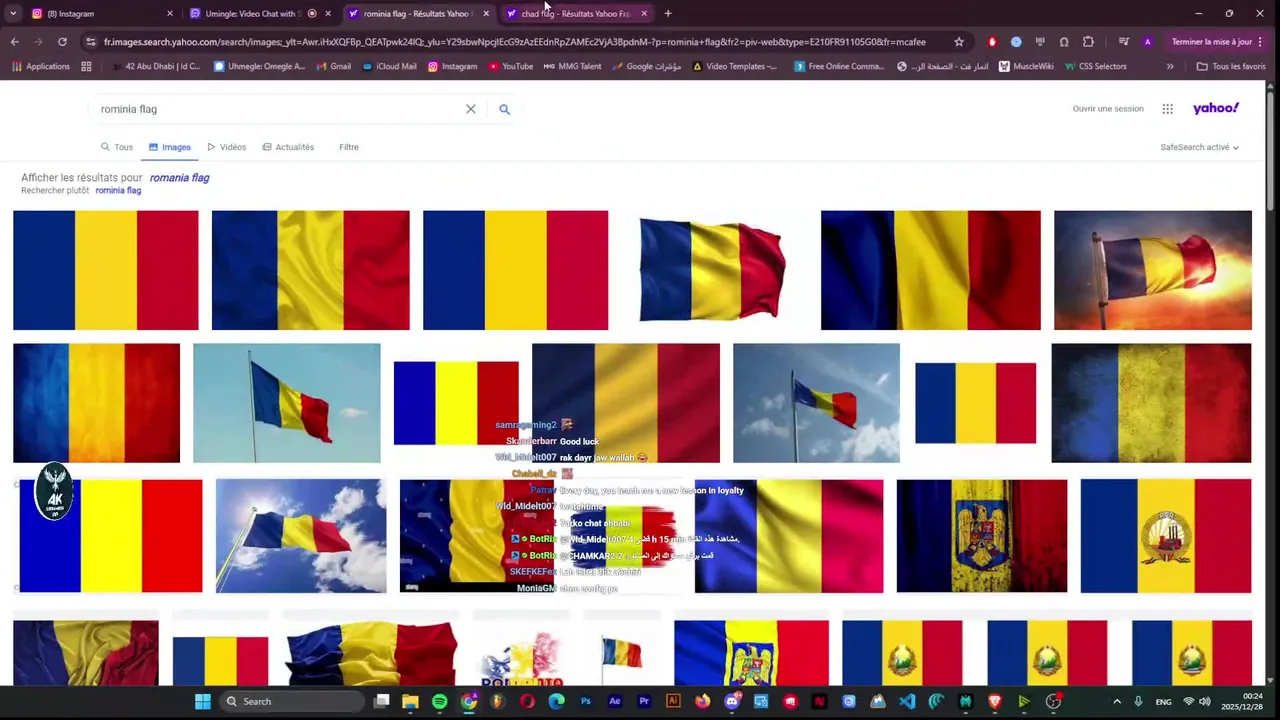
Task: Open Brave browser from the taskbar
Action: 995,701
